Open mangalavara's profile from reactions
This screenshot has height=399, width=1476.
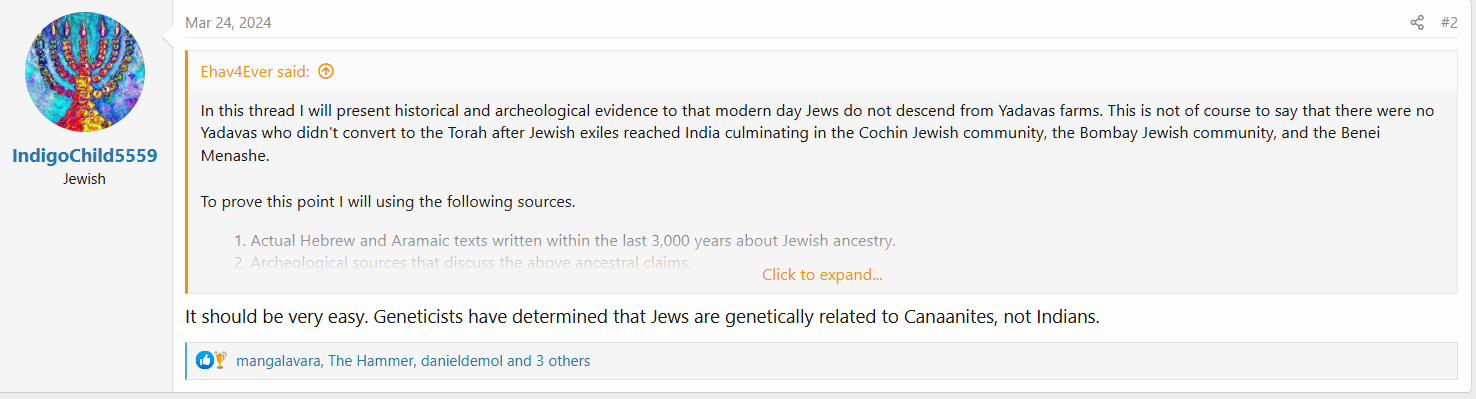coord(278,360)
